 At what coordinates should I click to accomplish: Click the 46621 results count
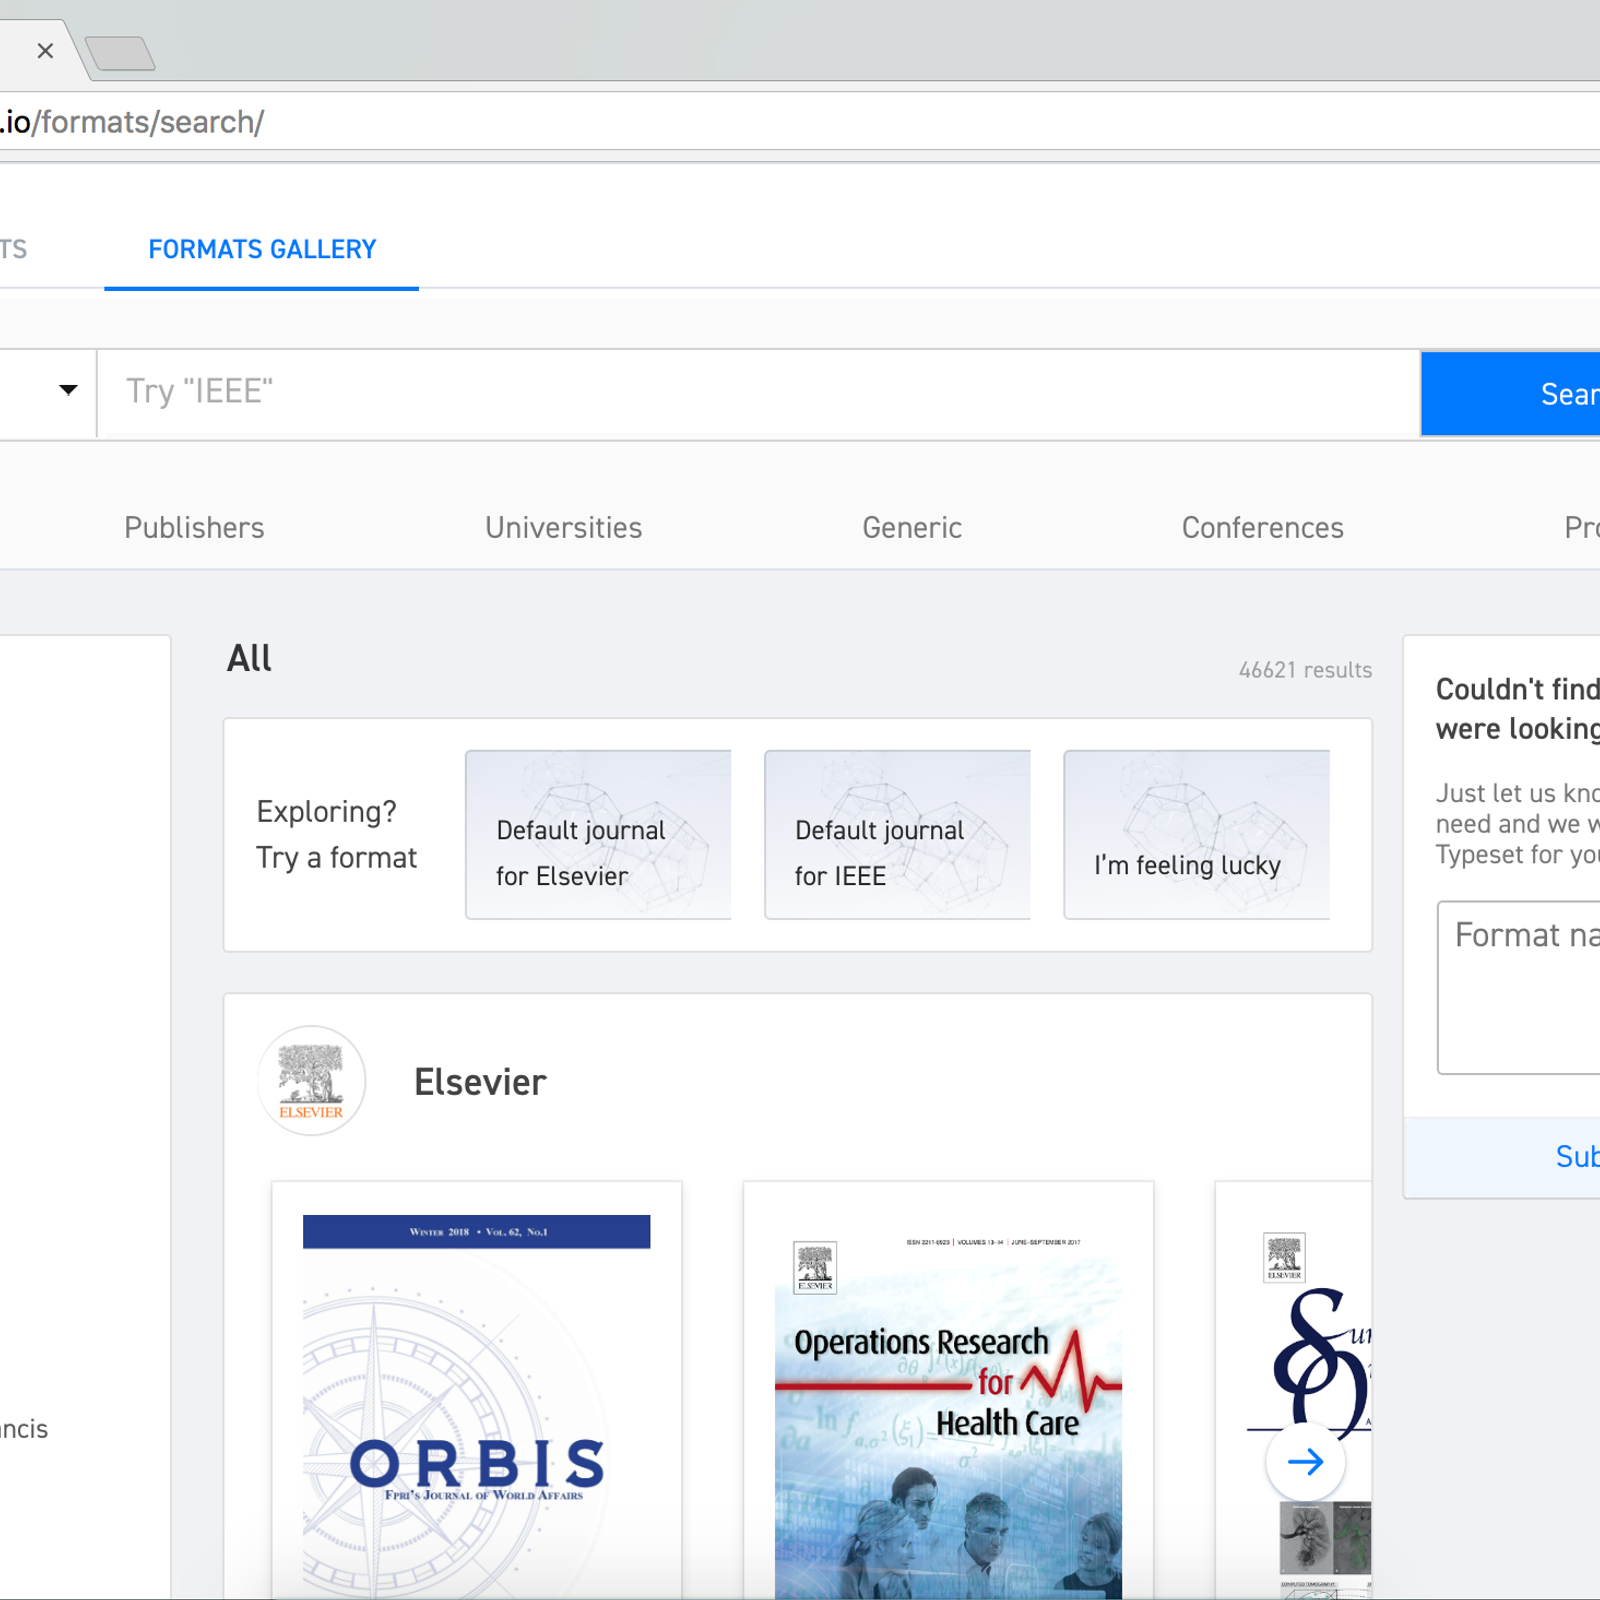[1305, 670]
